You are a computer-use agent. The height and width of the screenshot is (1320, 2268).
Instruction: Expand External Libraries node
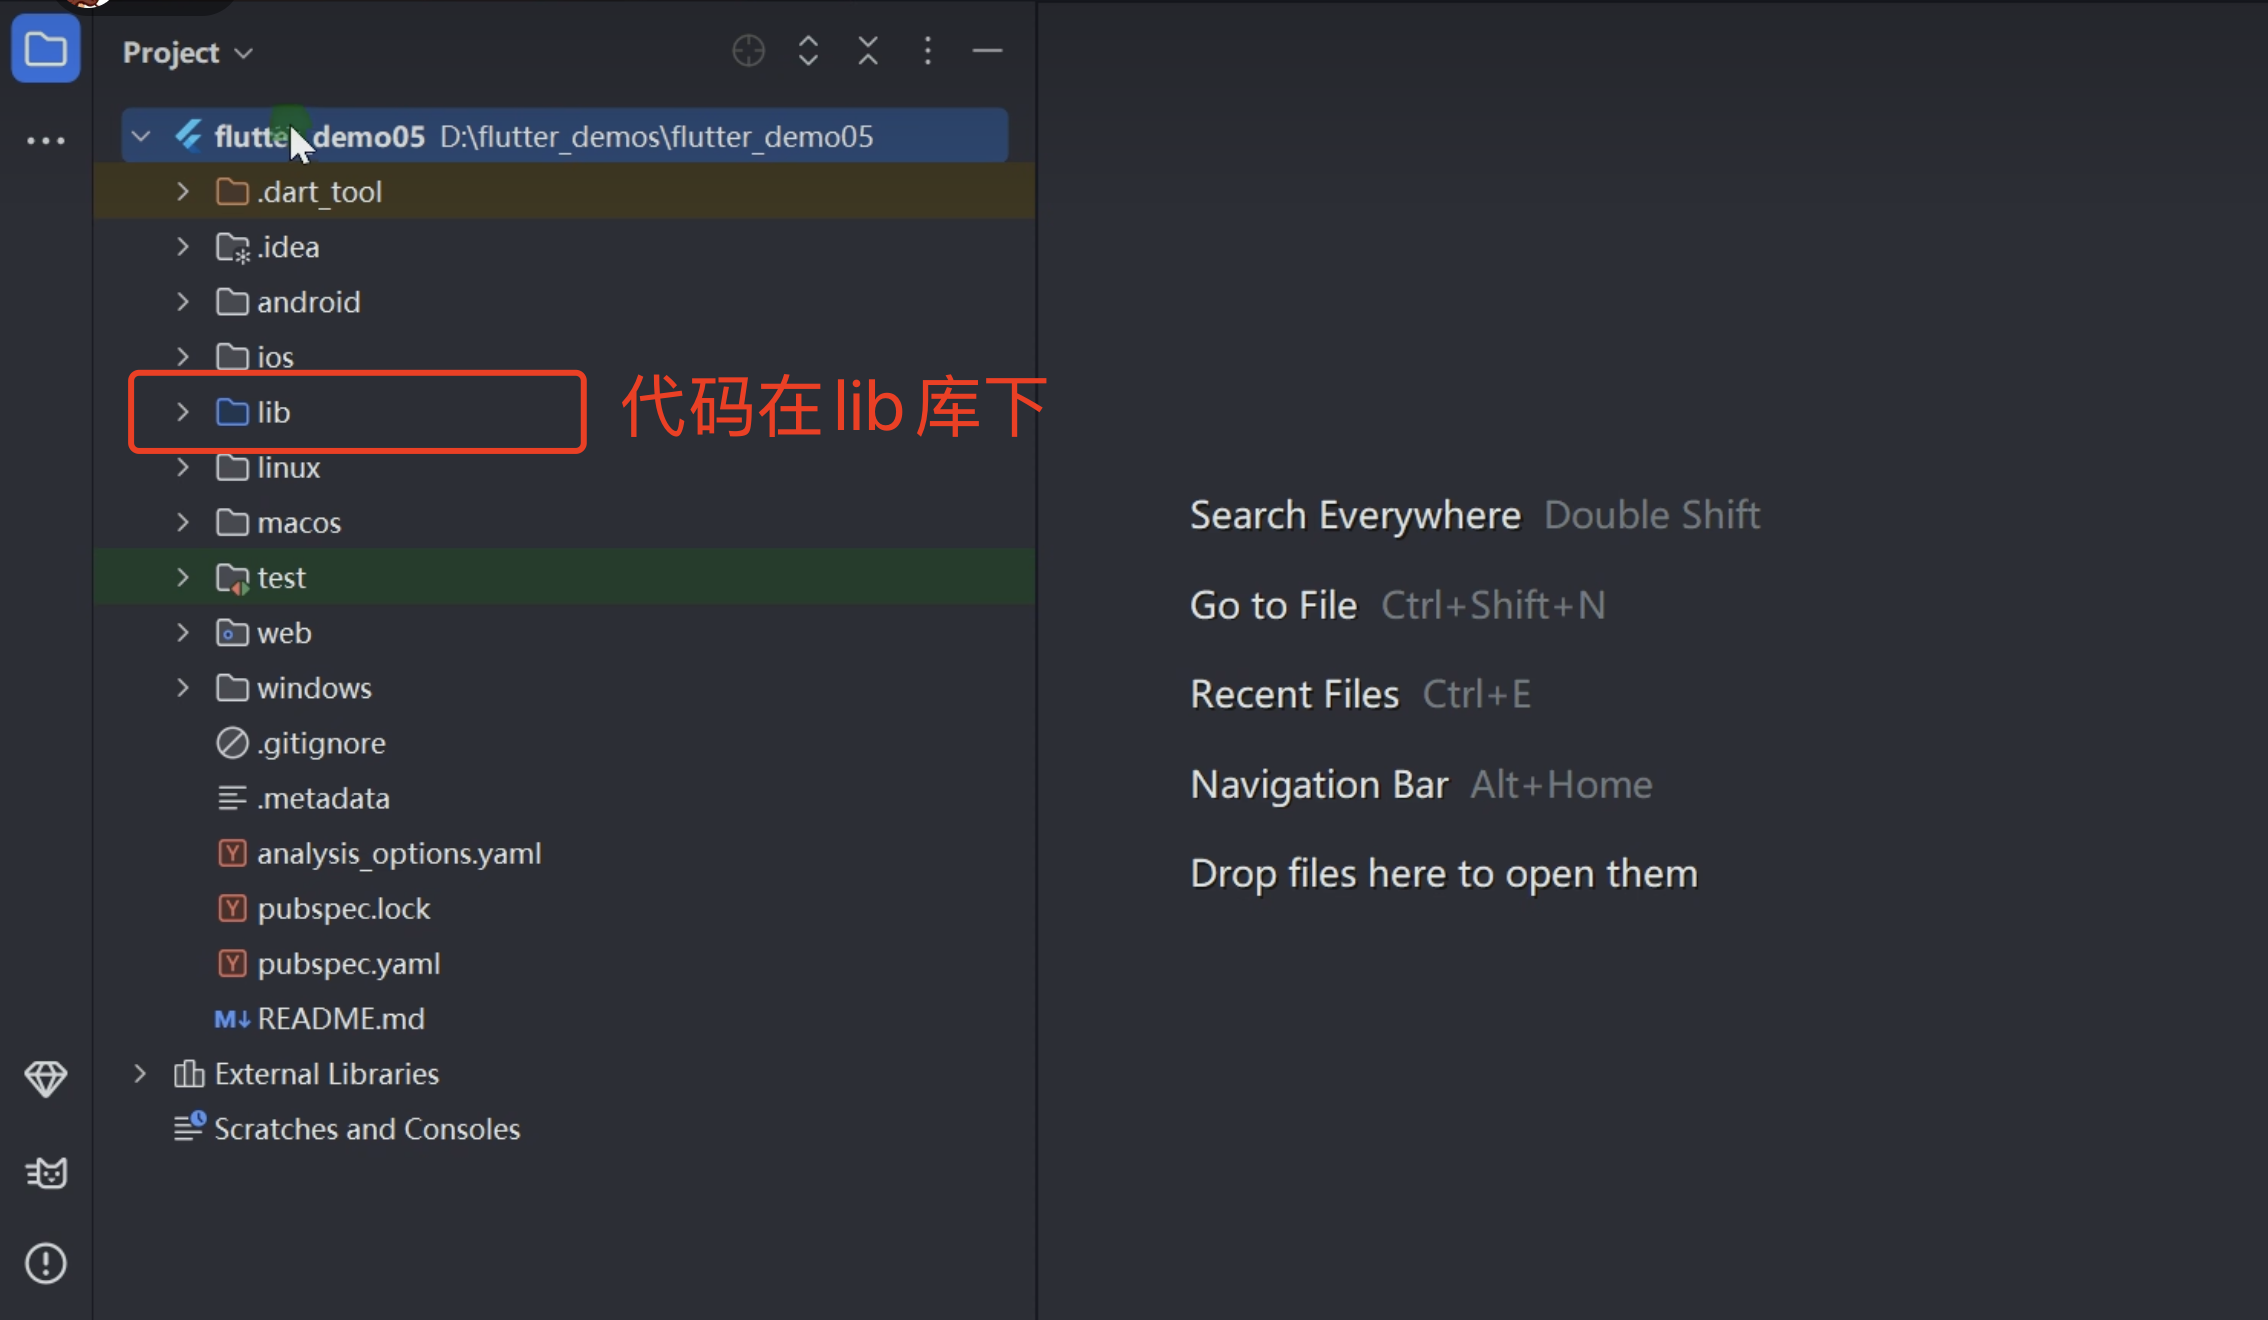(140, 1074)
